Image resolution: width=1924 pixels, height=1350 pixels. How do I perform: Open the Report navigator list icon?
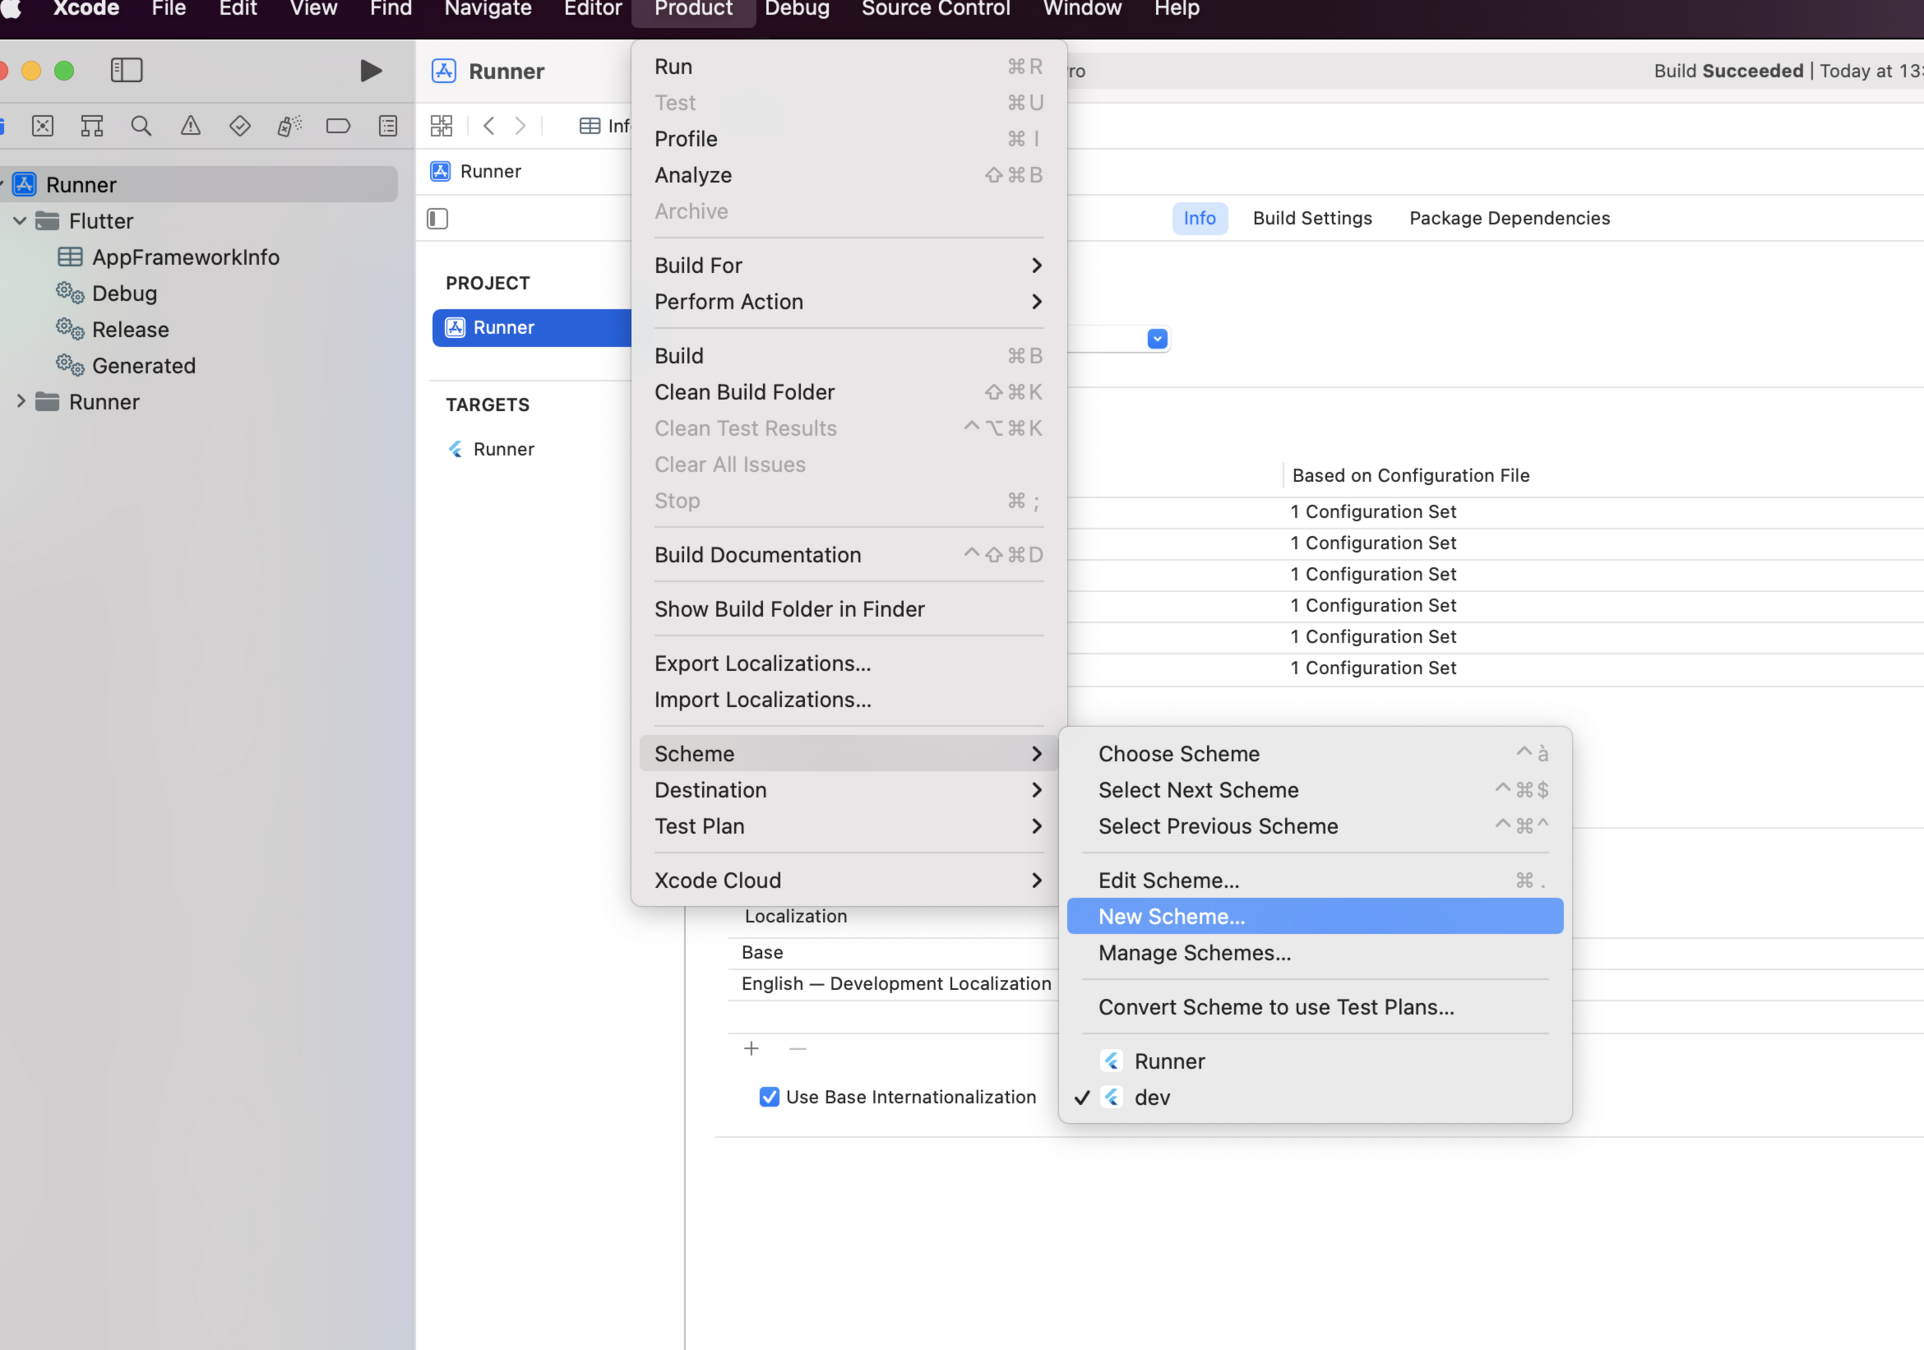click(x=388, y=126)
